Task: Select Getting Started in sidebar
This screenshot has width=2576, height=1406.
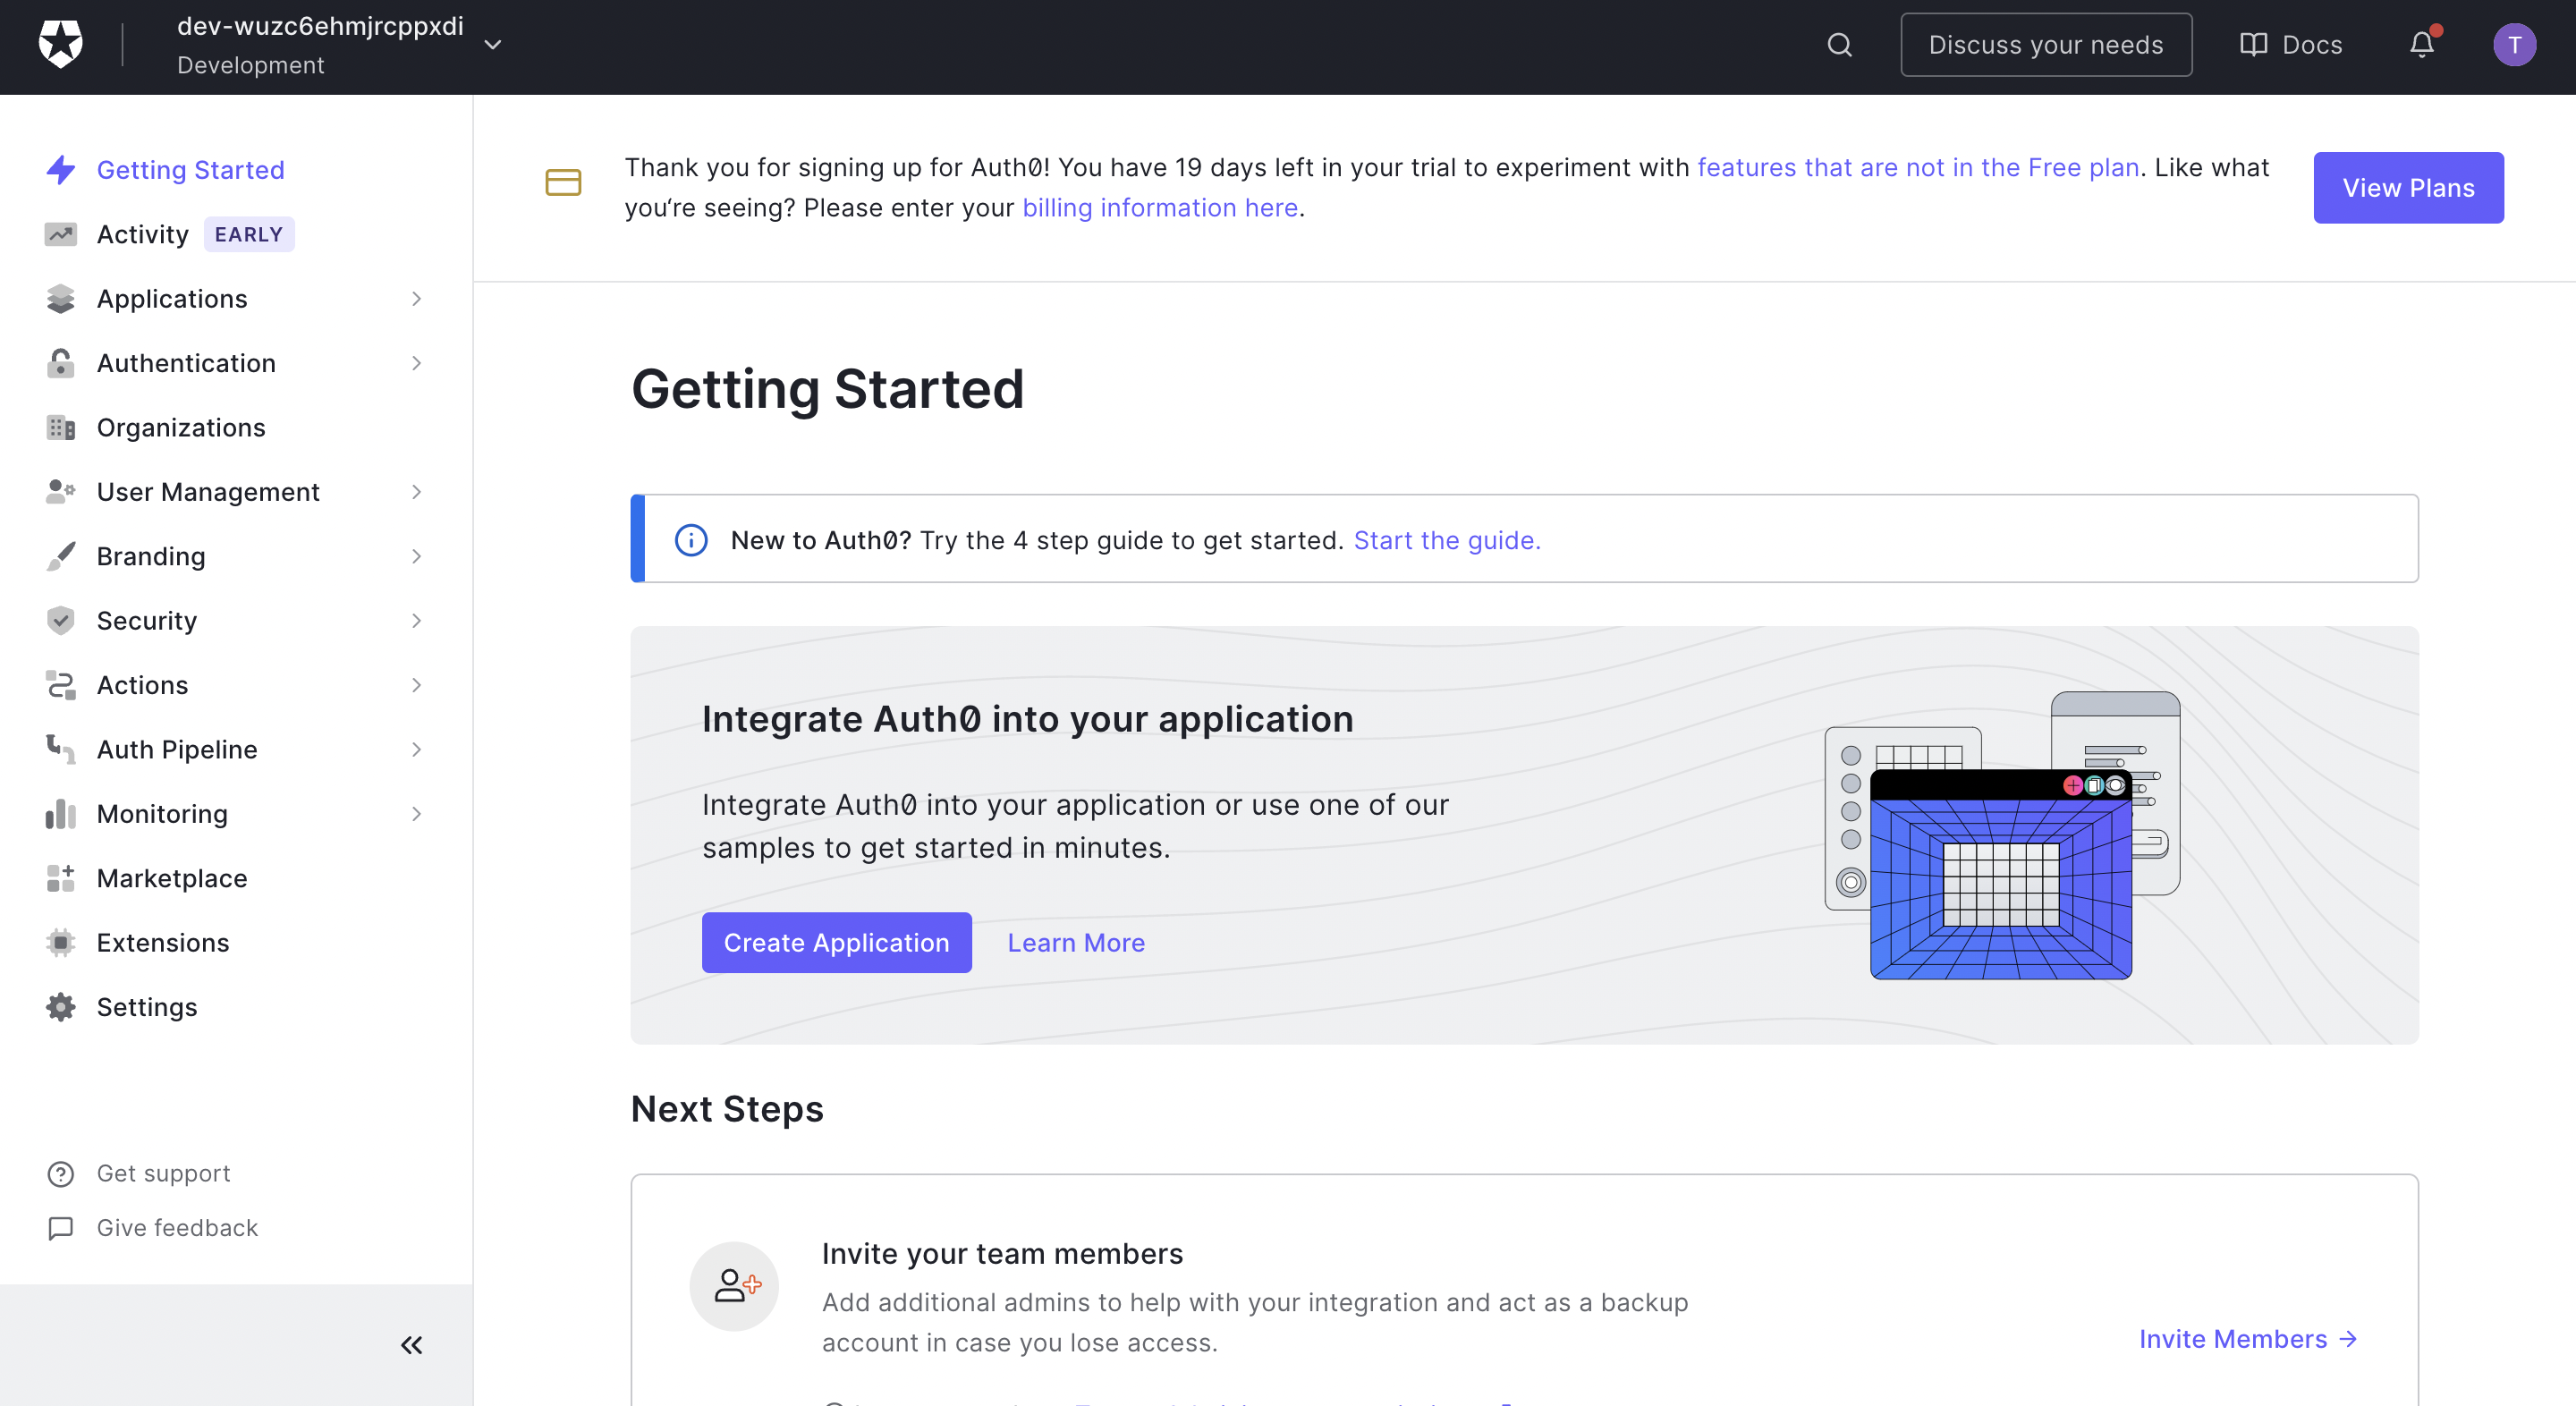Action: pos(190,170)
